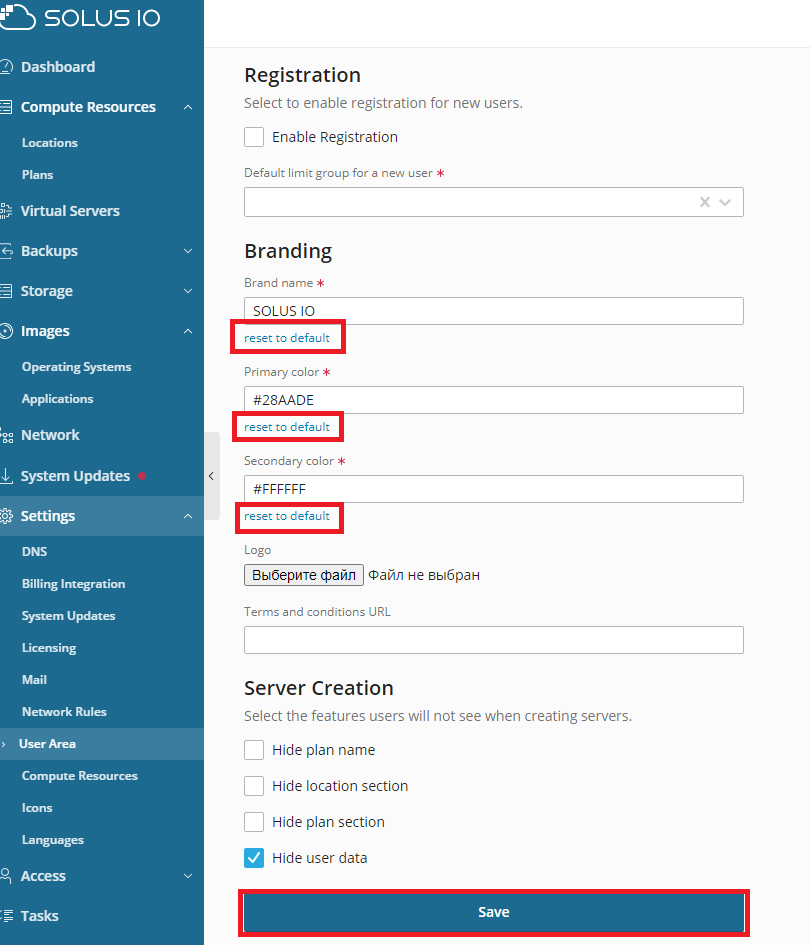Click the Terms and conditions URL field
The height and width of the screenshot is (945, 810).
point(494,640)
